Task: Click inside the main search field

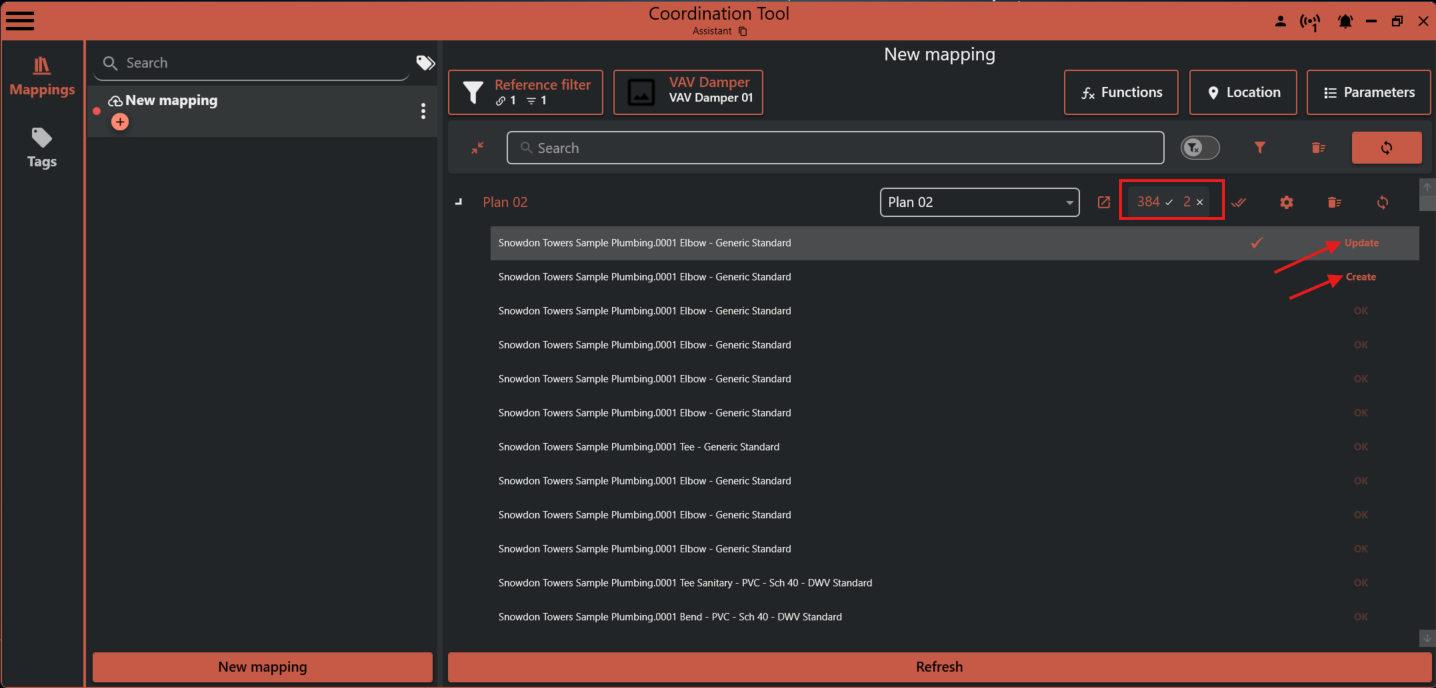Action: (835, 147)
